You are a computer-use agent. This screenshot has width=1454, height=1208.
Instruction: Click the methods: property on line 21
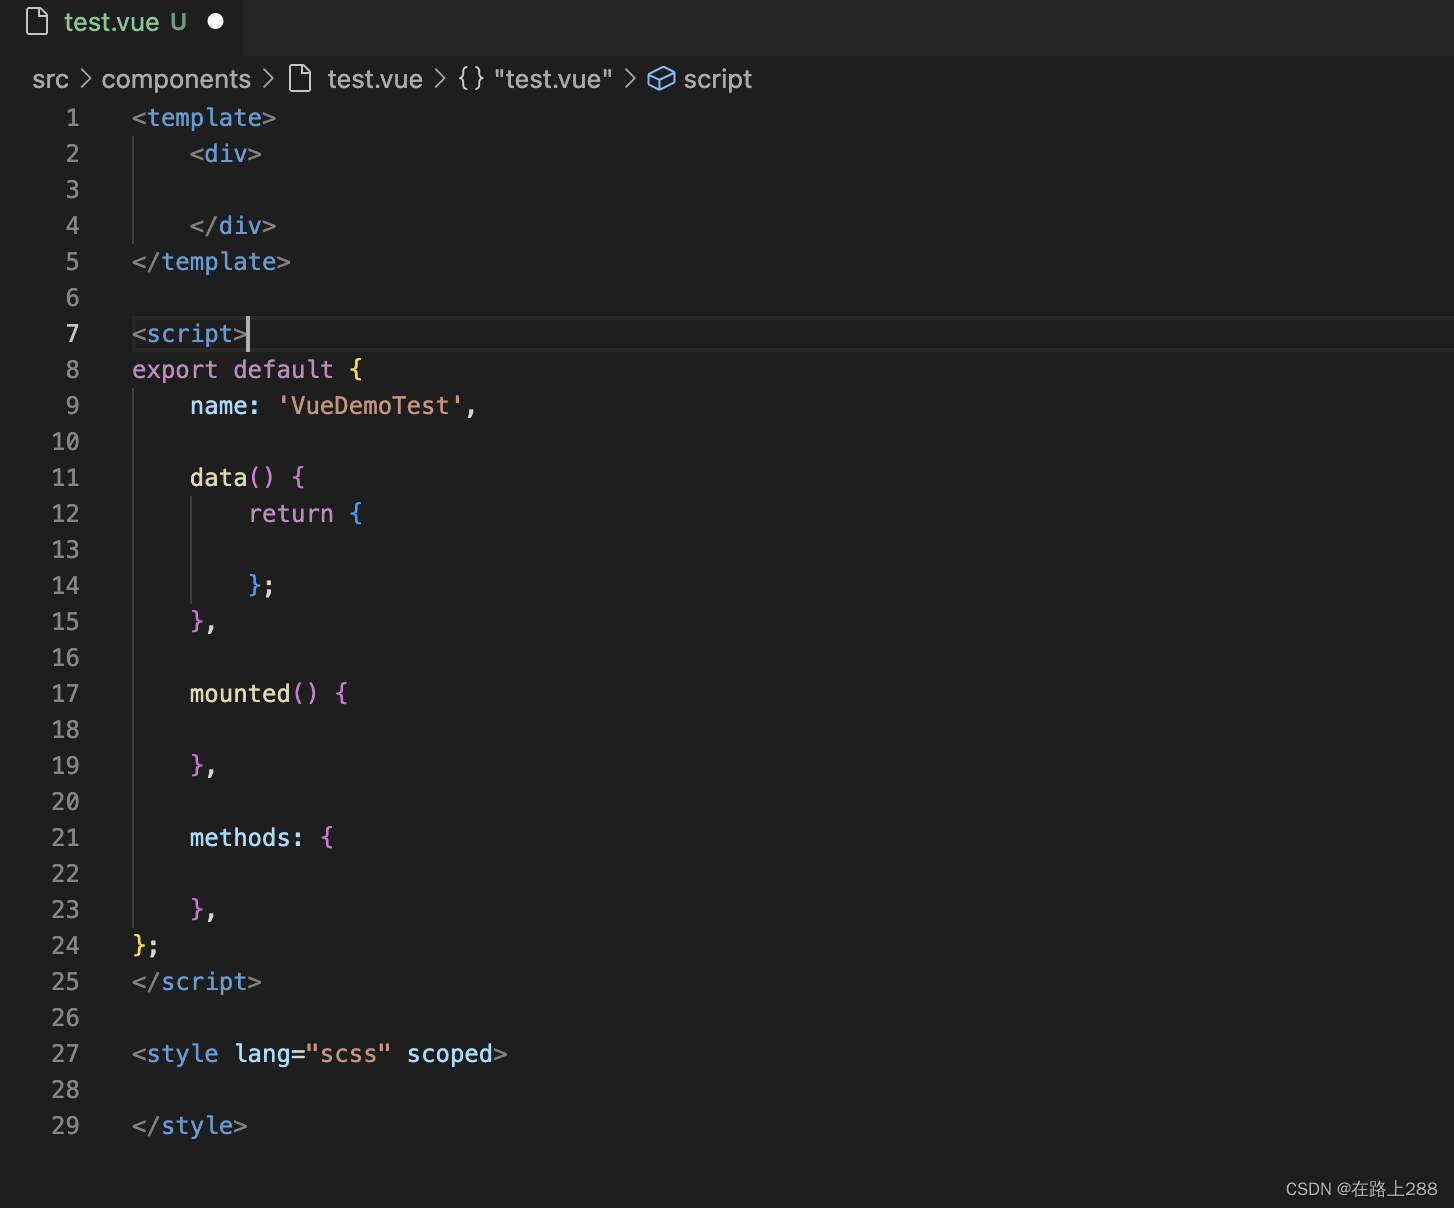click(x=246, y=838)
